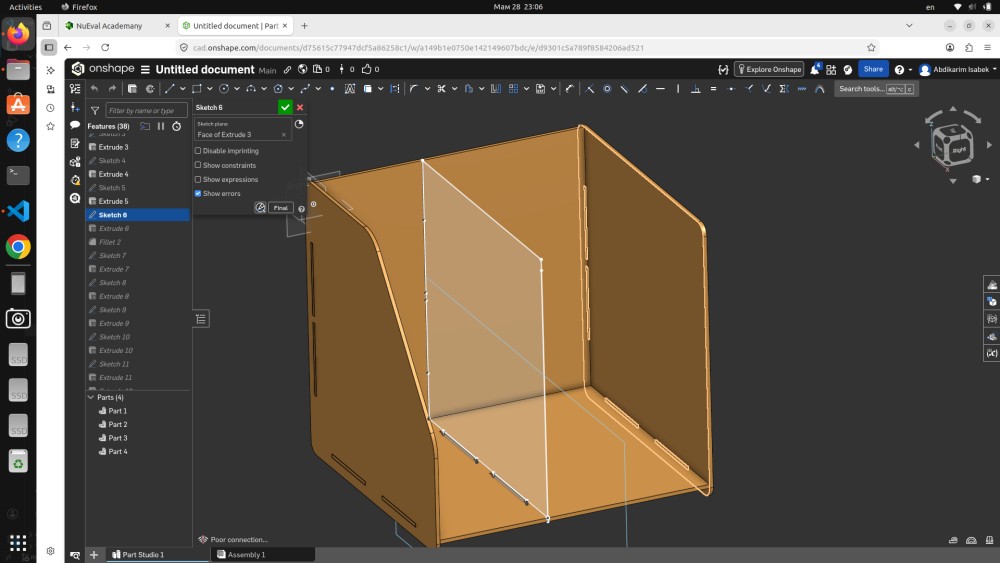
Task: Enable Show constraints checkbox
Action: pos(198,165)
